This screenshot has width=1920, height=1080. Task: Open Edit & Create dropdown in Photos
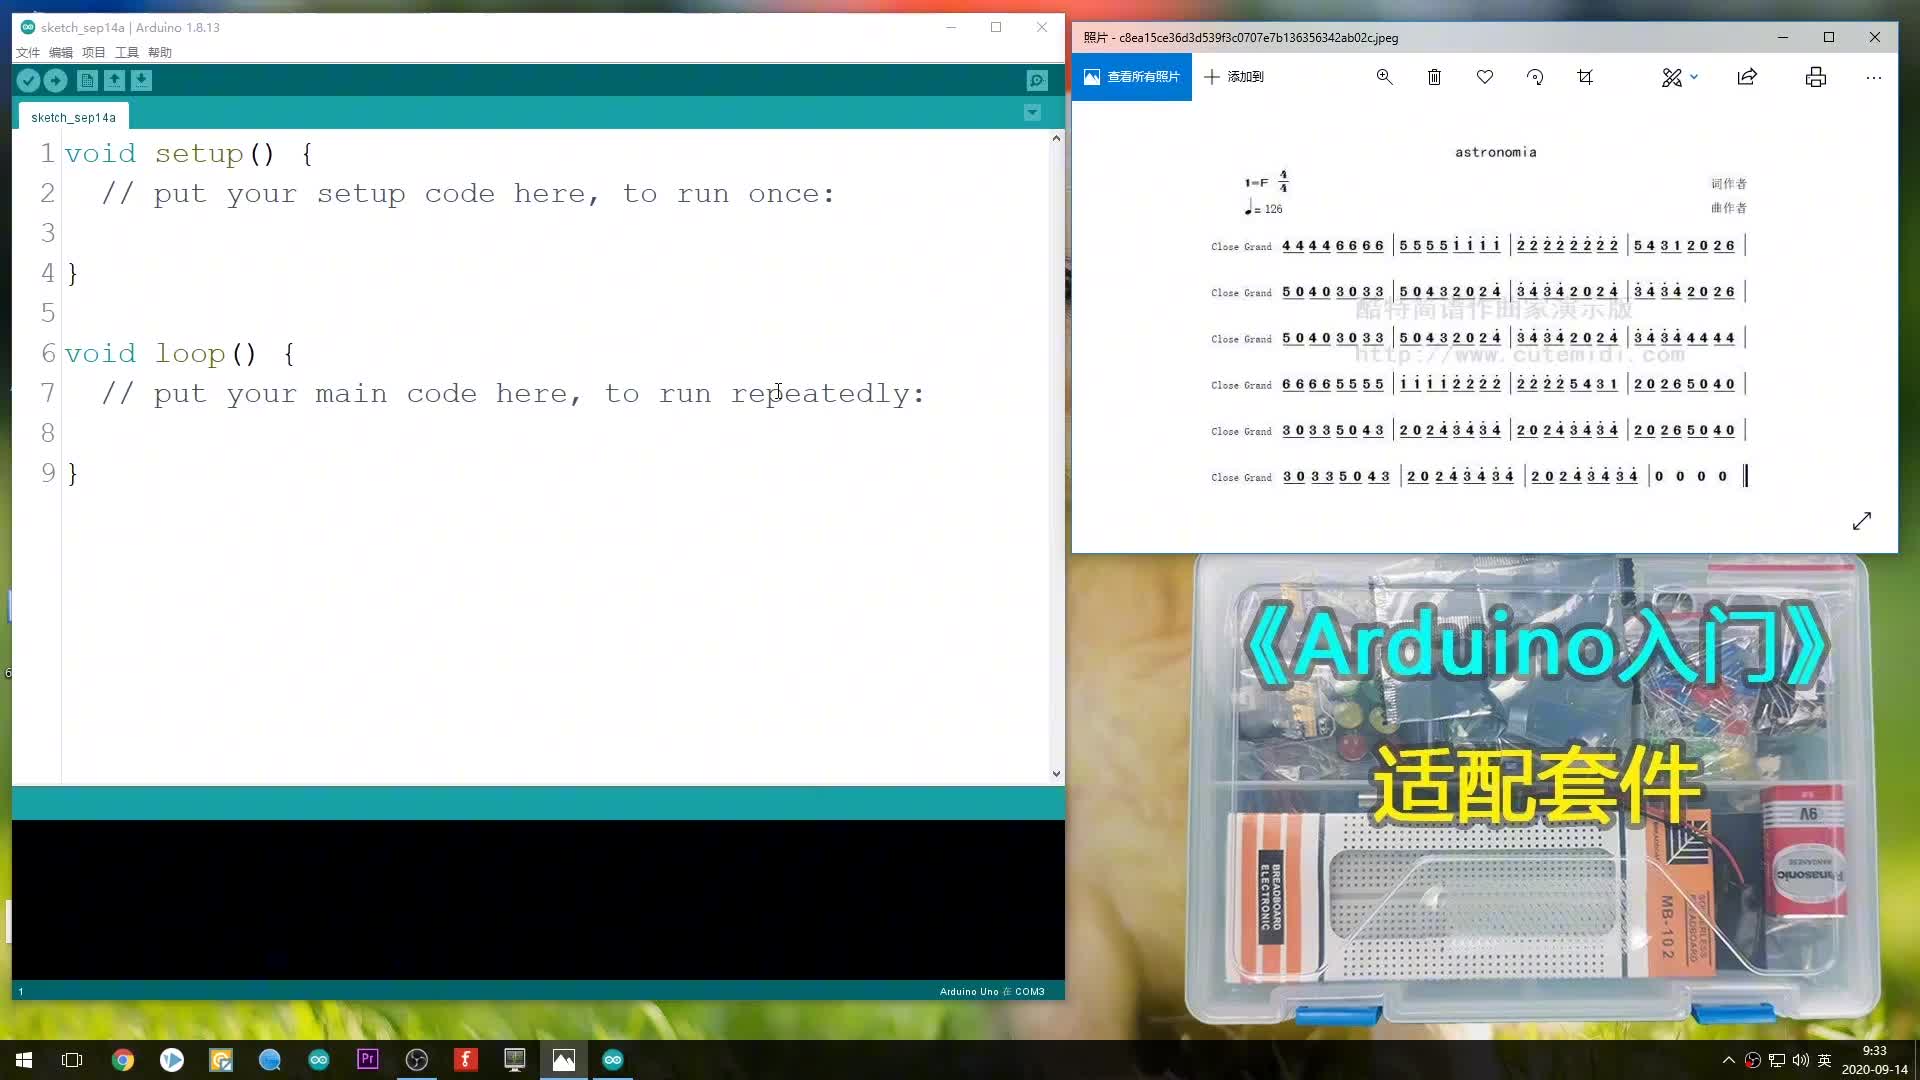(x=1680, y=77)
